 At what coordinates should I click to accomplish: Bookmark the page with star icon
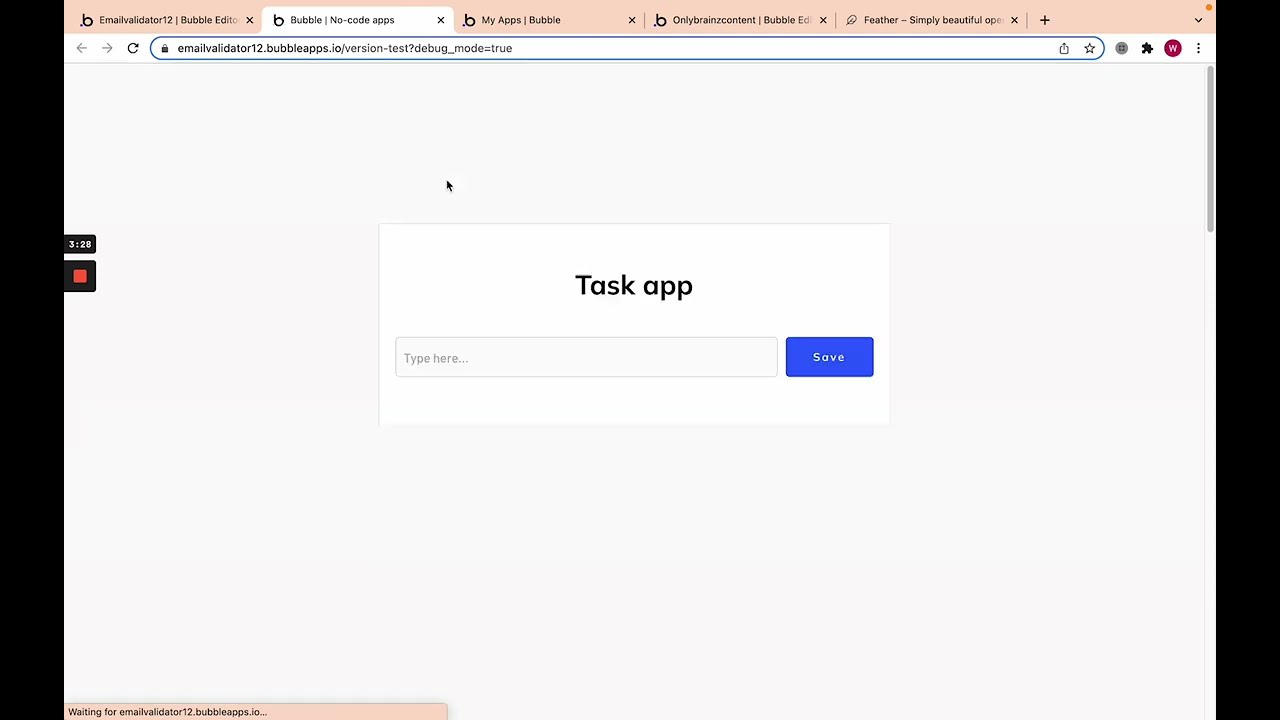pyautogui.click(x=1090, y=48)
